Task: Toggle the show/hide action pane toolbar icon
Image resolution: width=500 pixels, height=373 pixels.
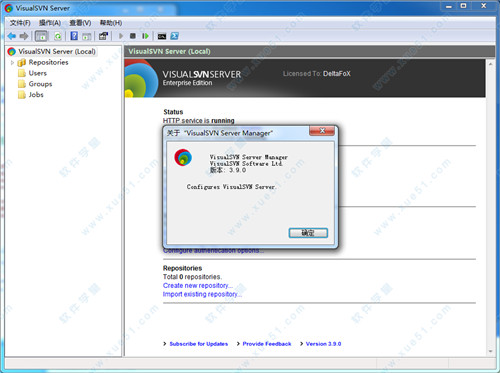Action: [87, 36]
